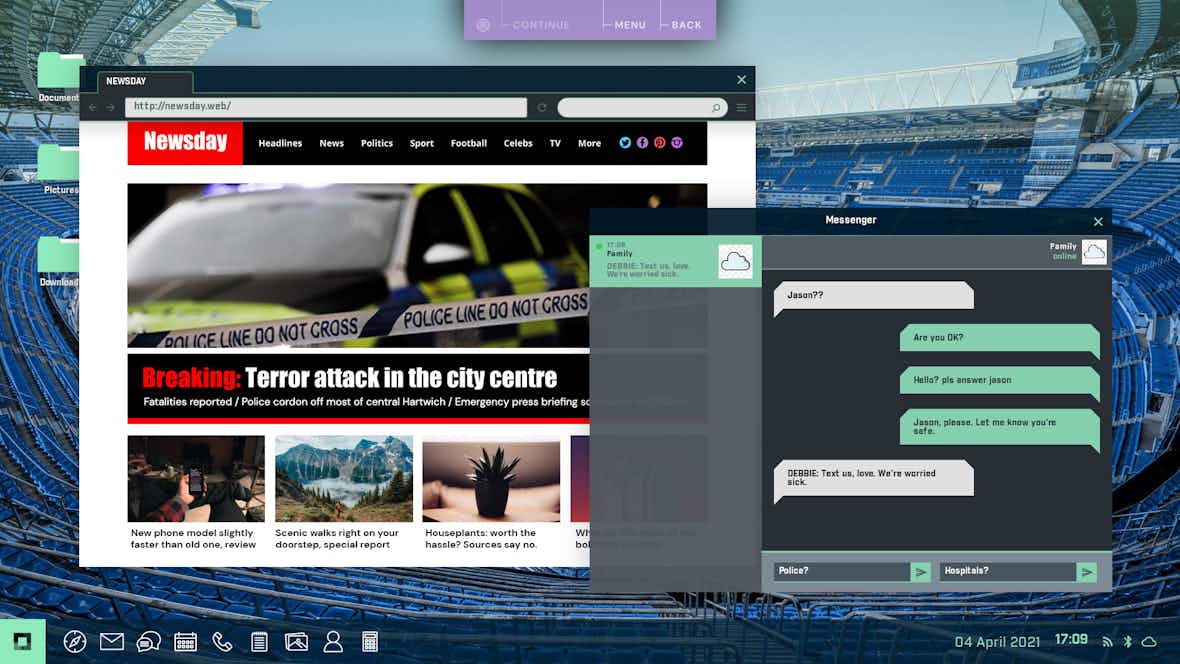Viewport: 1180px width, 664px height.
Task: Click the square start button in the taskbar
Action: pos(23,641)
